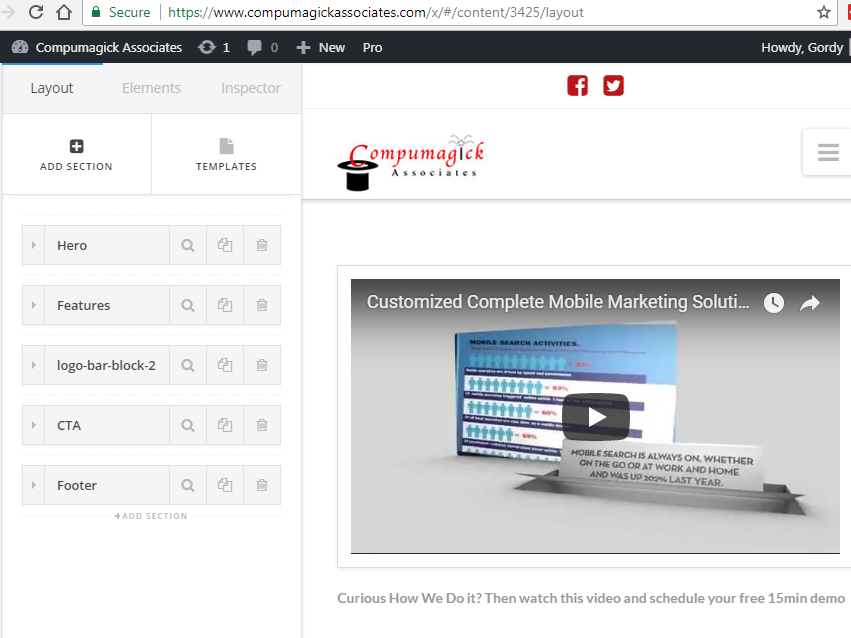Click the video Share arrow icon
Viewport: 851px width, 638px height.
[x=810, y=303]
